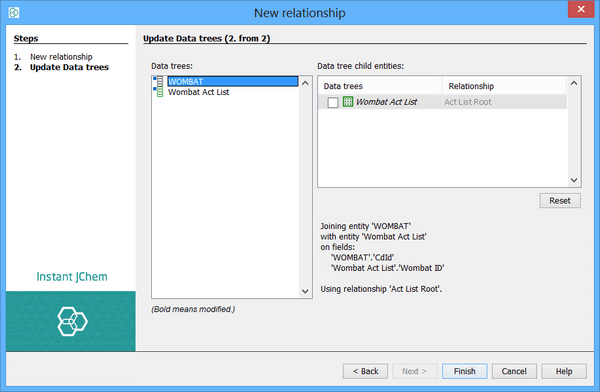Click up arrow of child entities scrollbar

point(574,83)
